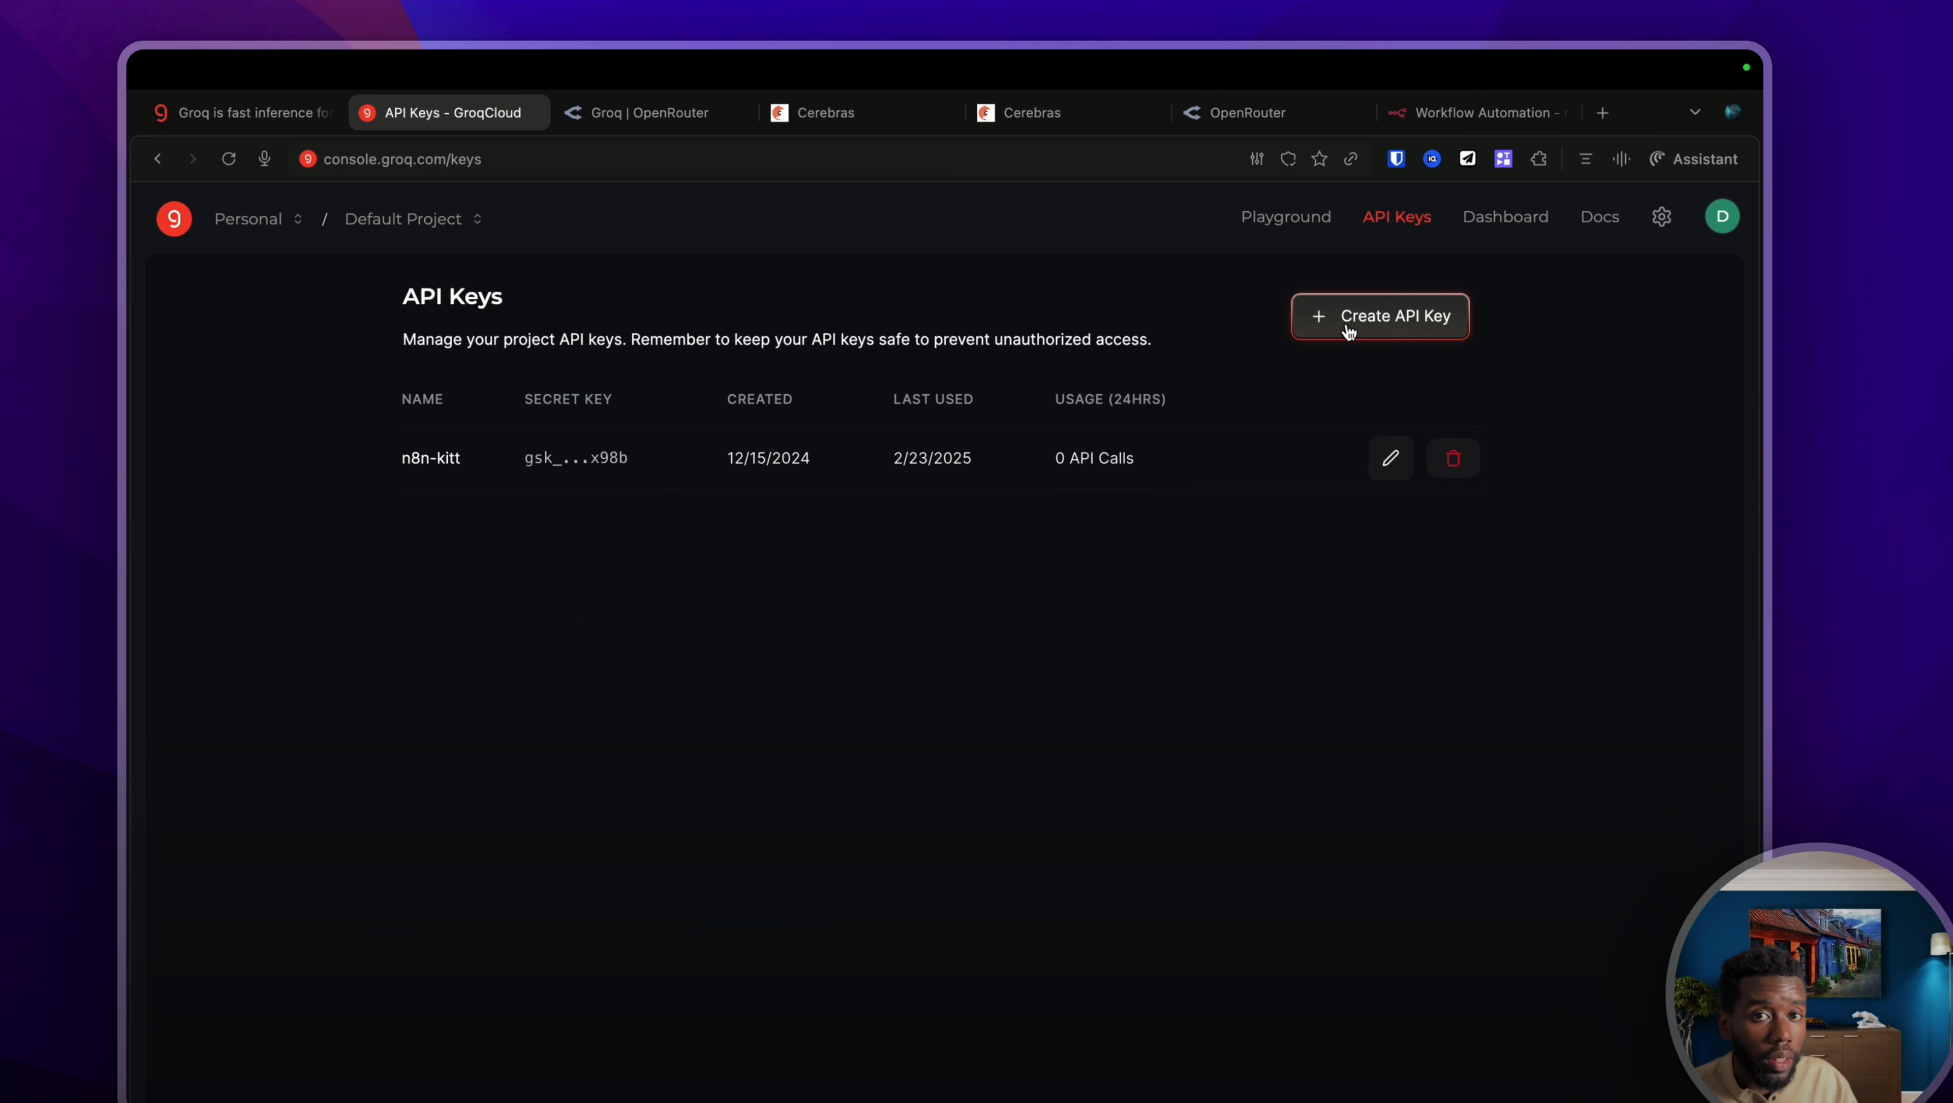1953x1103 pixels.
Task: Delete the n8n-kitt API key
Action: pyautogui.click(x=1453, y=458)
